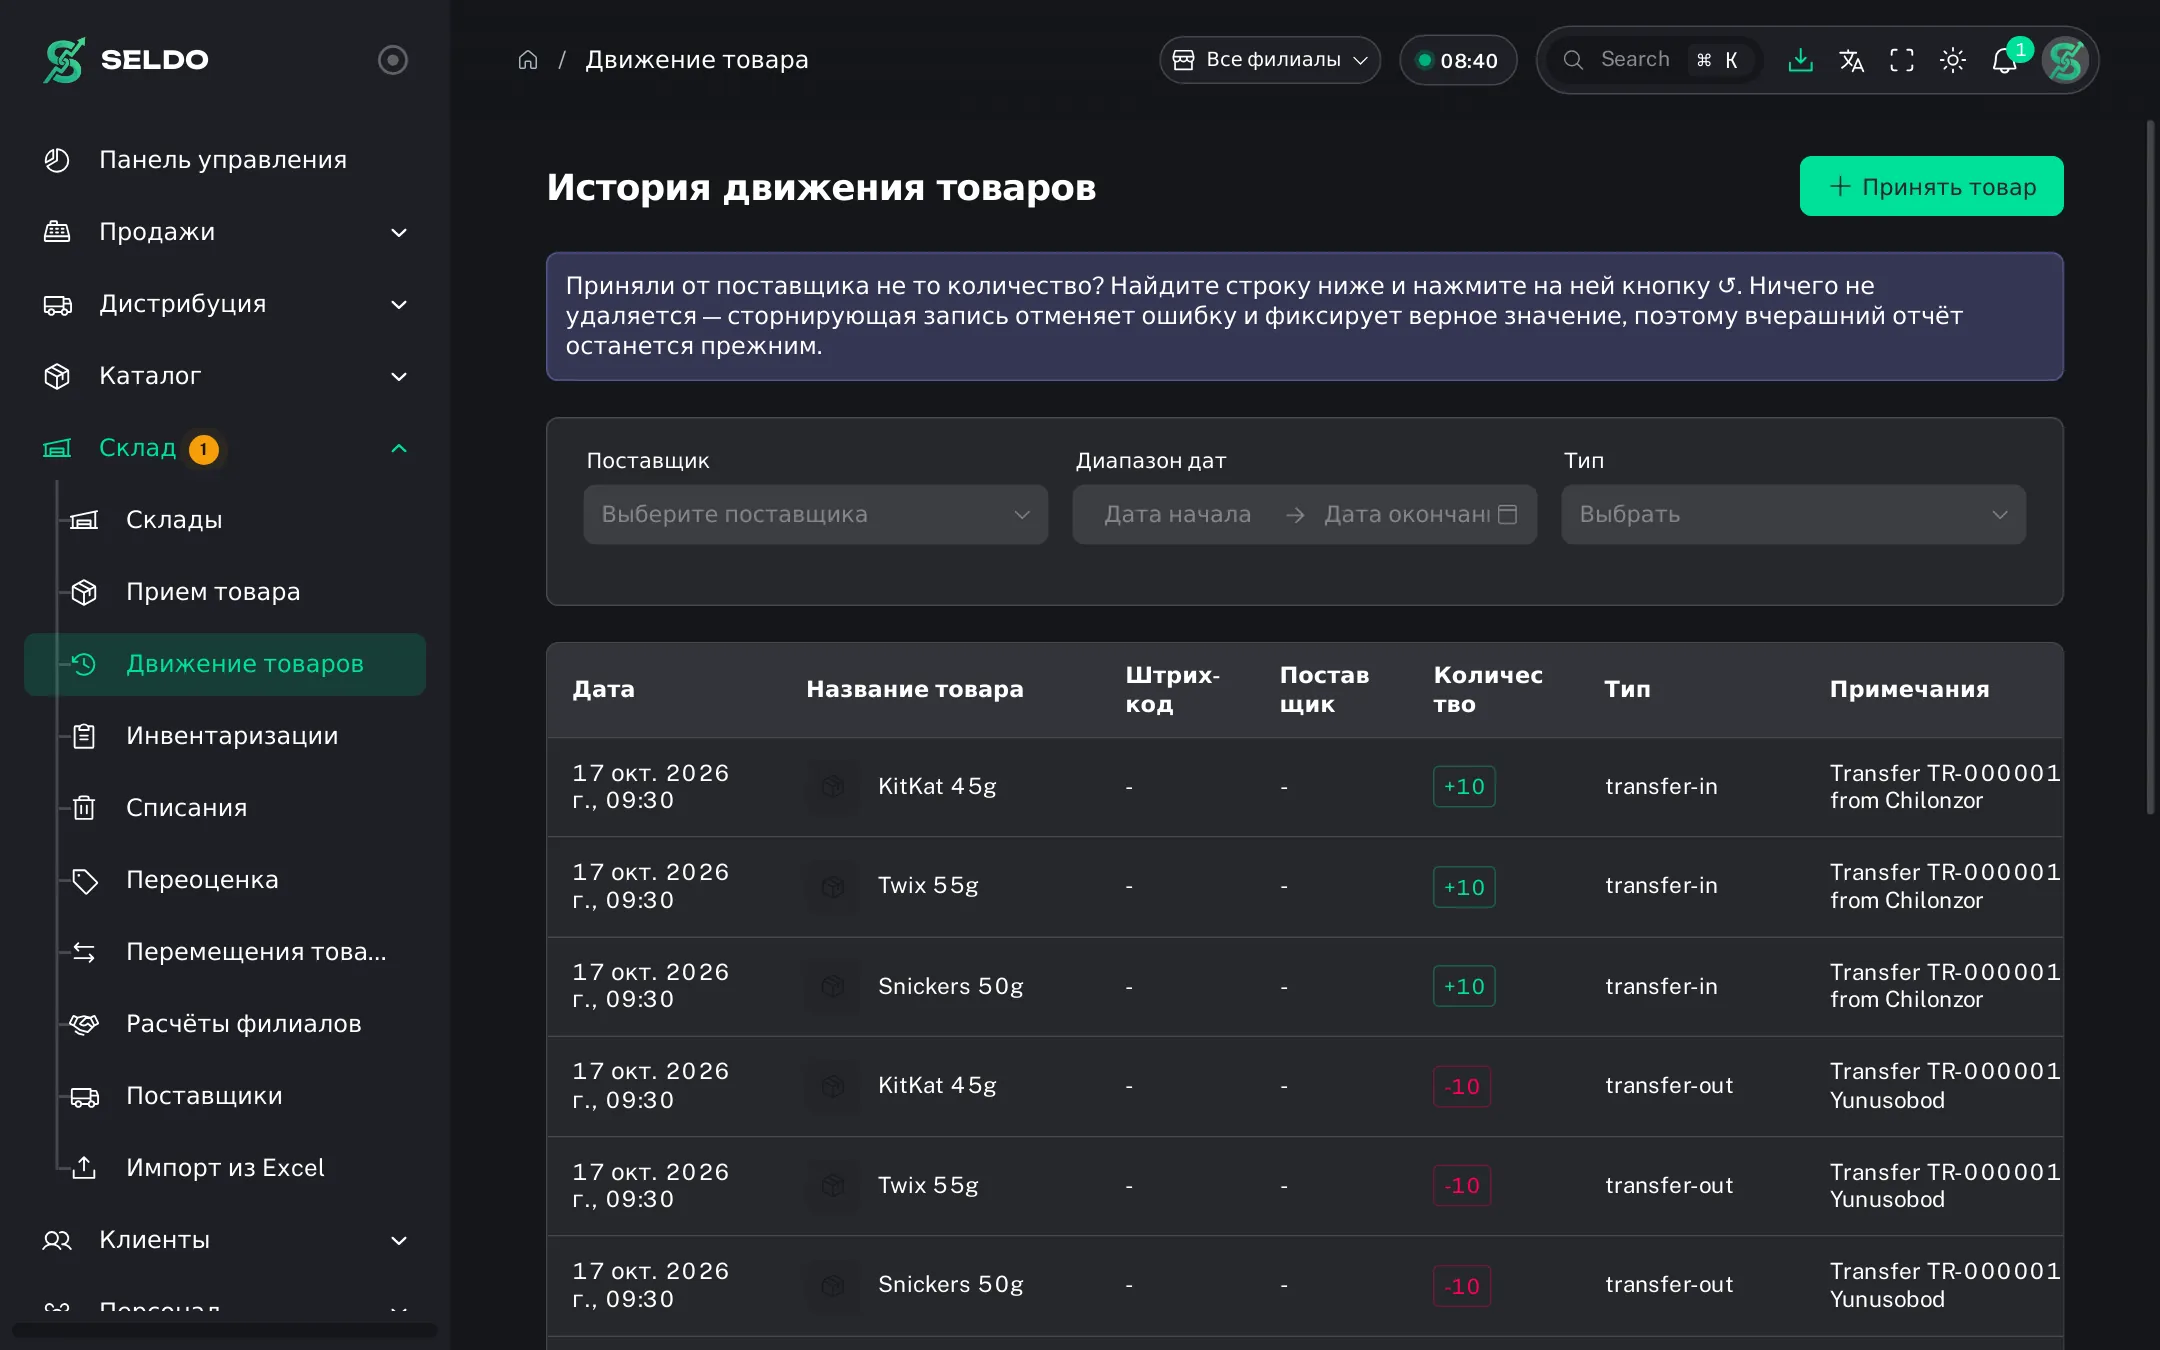Open the user avatar menu
The height and width of the screenshot is (1350, 2160).
point(2065,60)
